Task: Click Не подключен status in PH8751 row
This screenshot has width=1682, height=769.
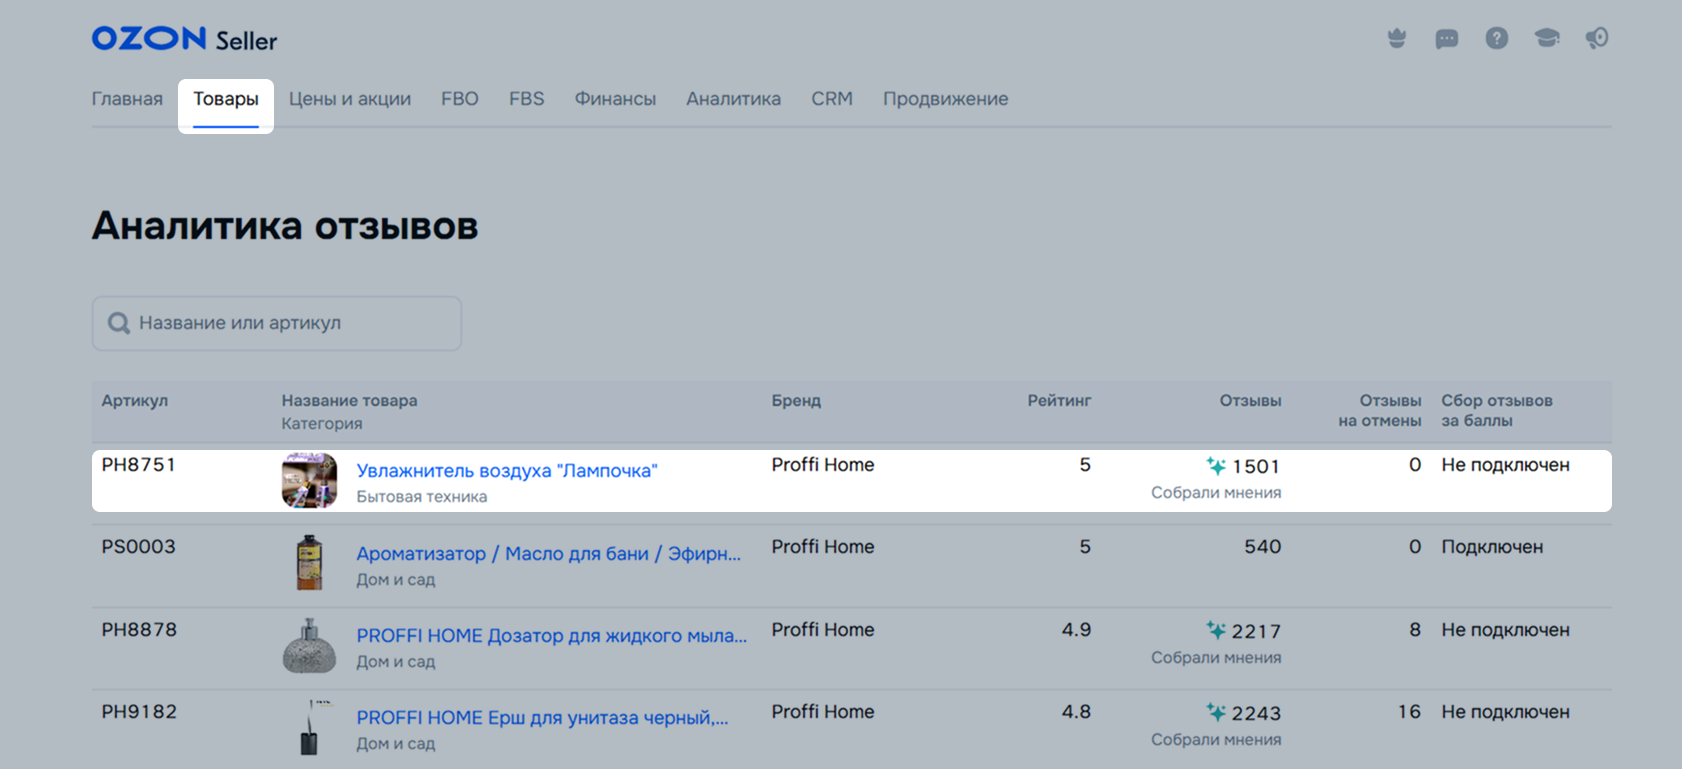Action: pyautogui.click(x=1505, y=465)
